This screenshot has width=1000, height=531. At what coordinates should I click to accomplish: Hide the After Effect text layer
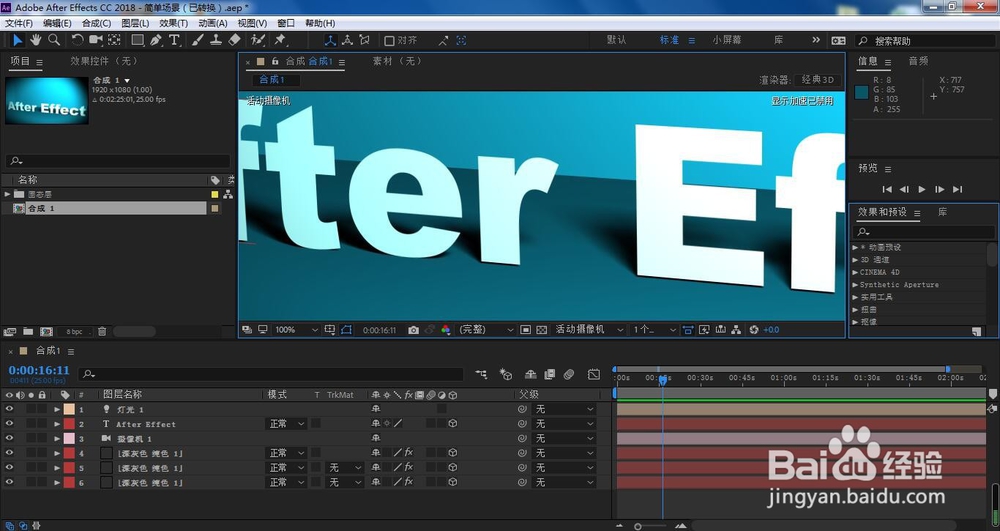(x=9, y=424)
